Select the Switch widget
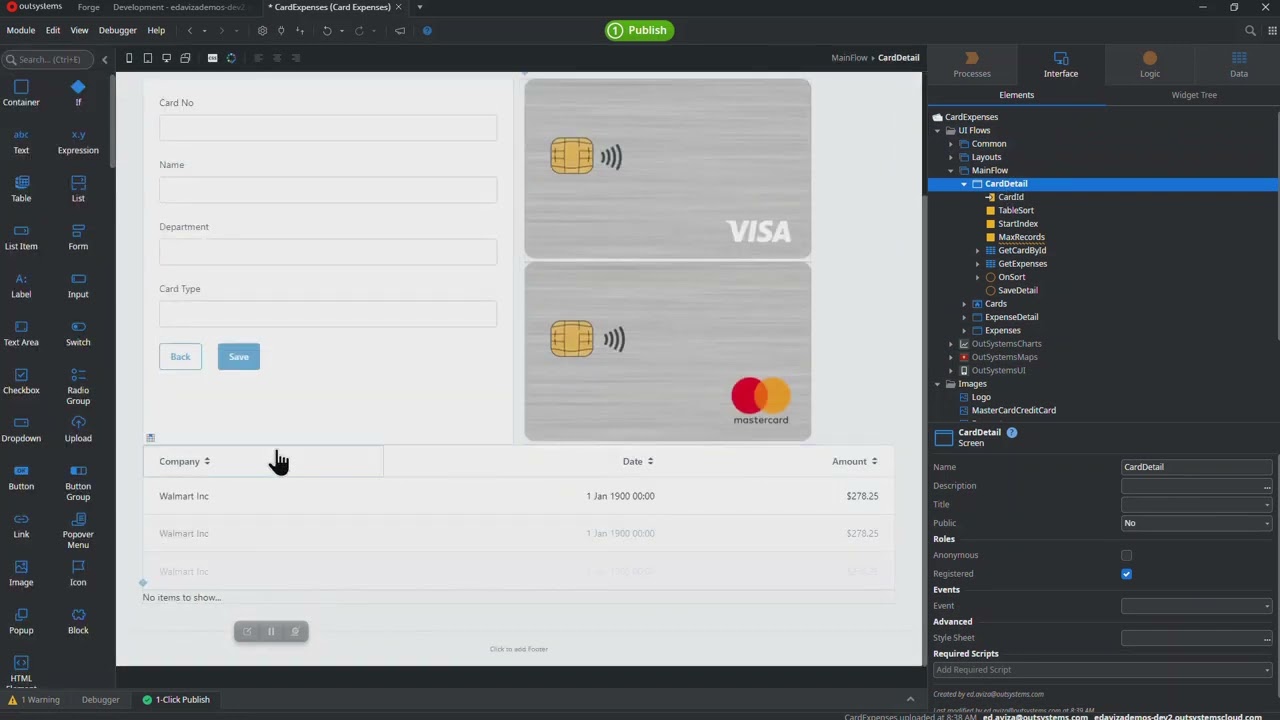Screen dimensions: 1280x720 [78, 333]
